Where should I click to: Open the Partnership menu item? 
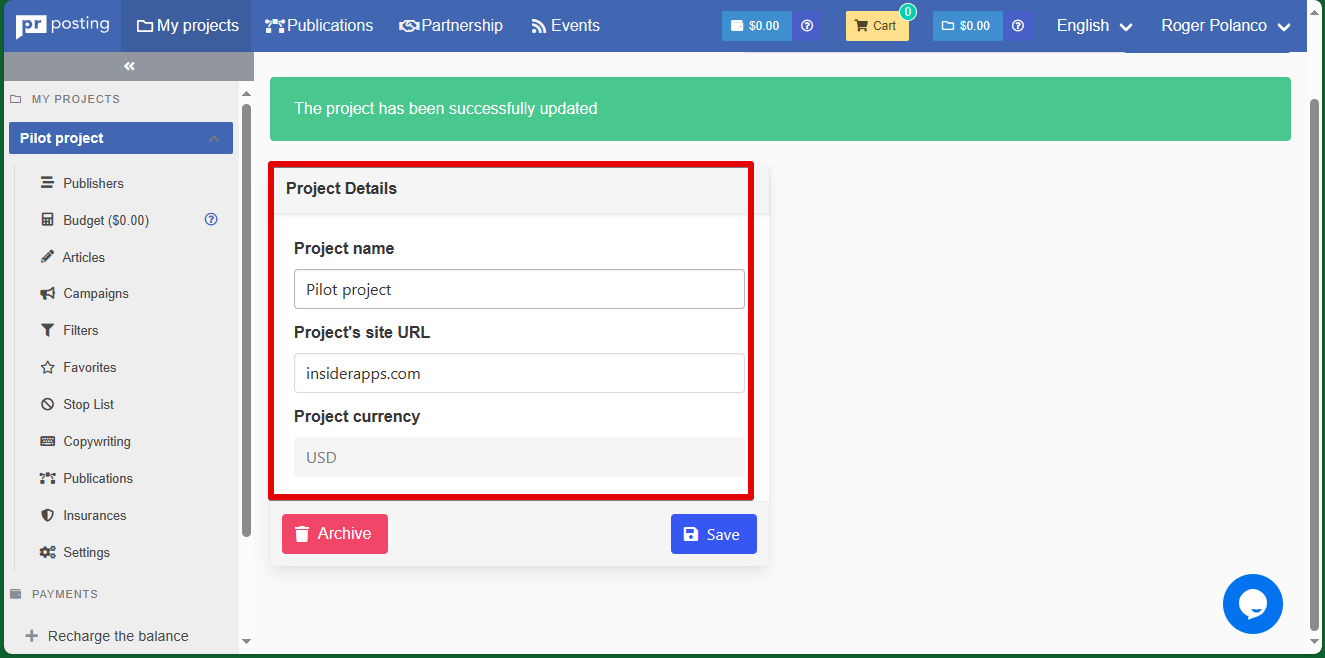coord(451,26)
